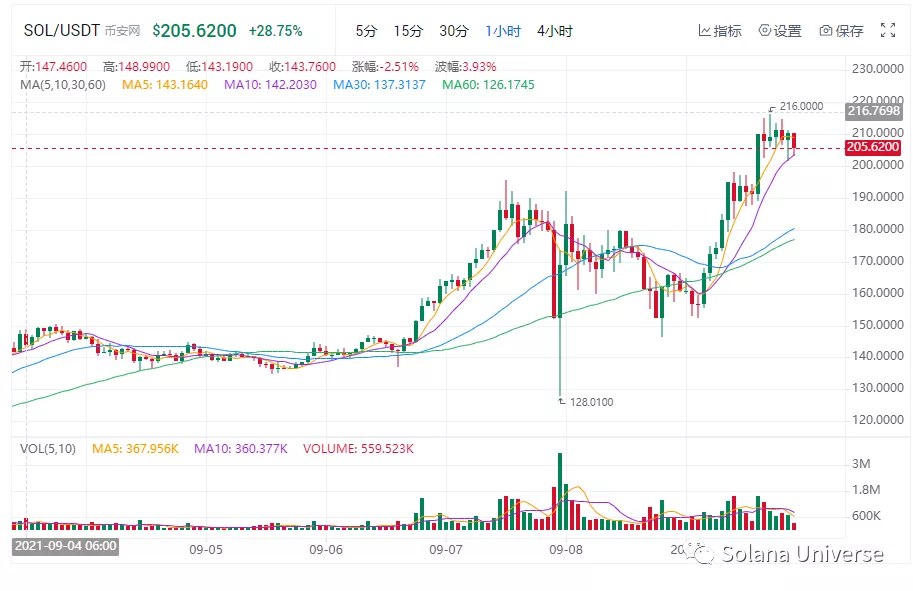The image size is (913, 591).
Task: Click the 160.0000 price axis label
Action: (877, 293)
